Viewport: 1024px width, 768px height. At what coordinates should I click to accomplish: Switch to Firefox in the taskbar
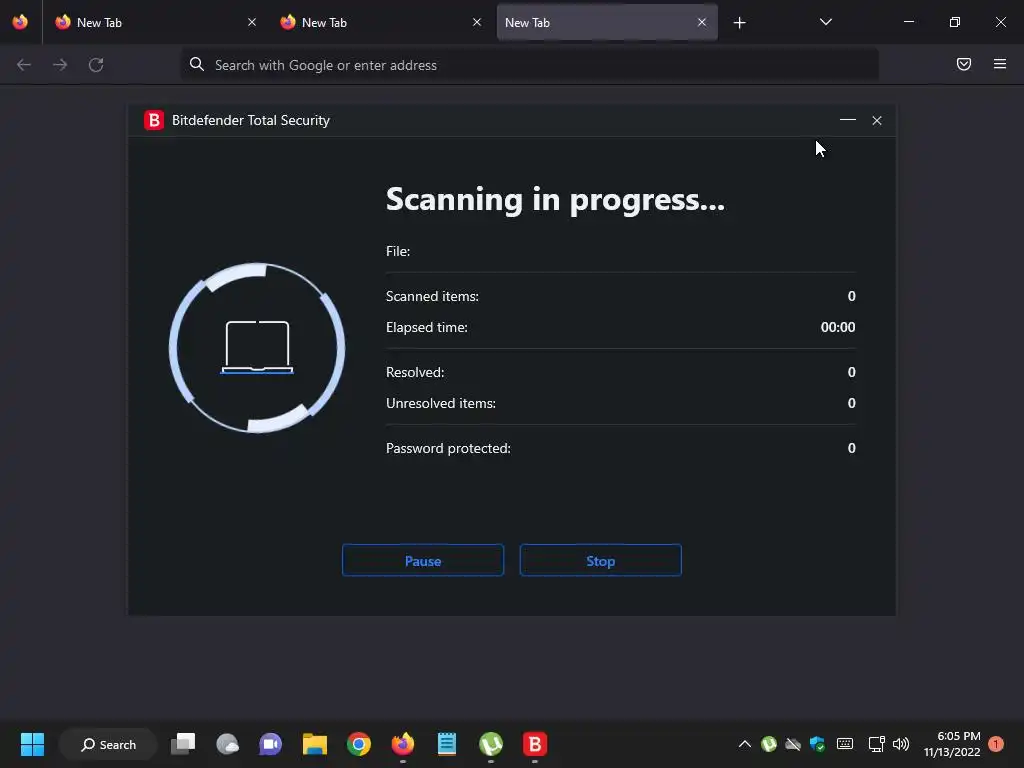[403, 744]
